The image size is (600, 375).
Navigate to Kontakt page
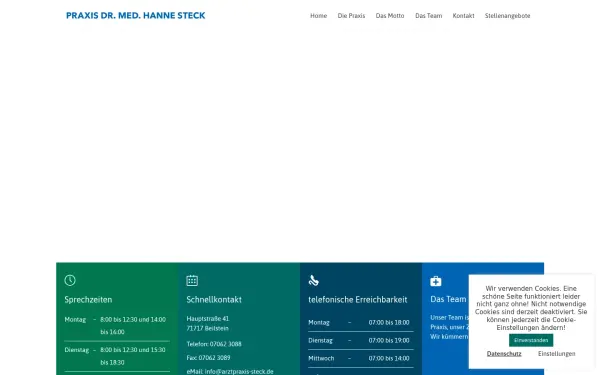point(463,16)
